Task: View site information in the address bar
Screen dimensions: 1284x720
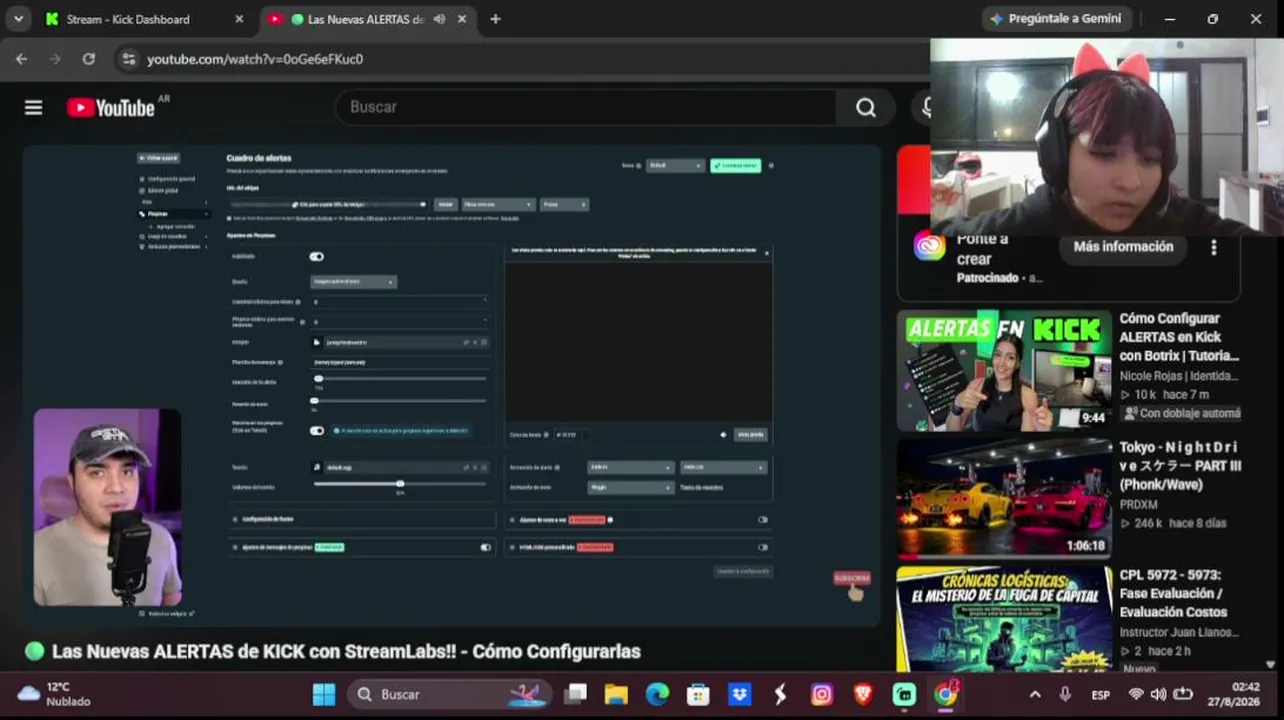Action: tap(127, 59)
